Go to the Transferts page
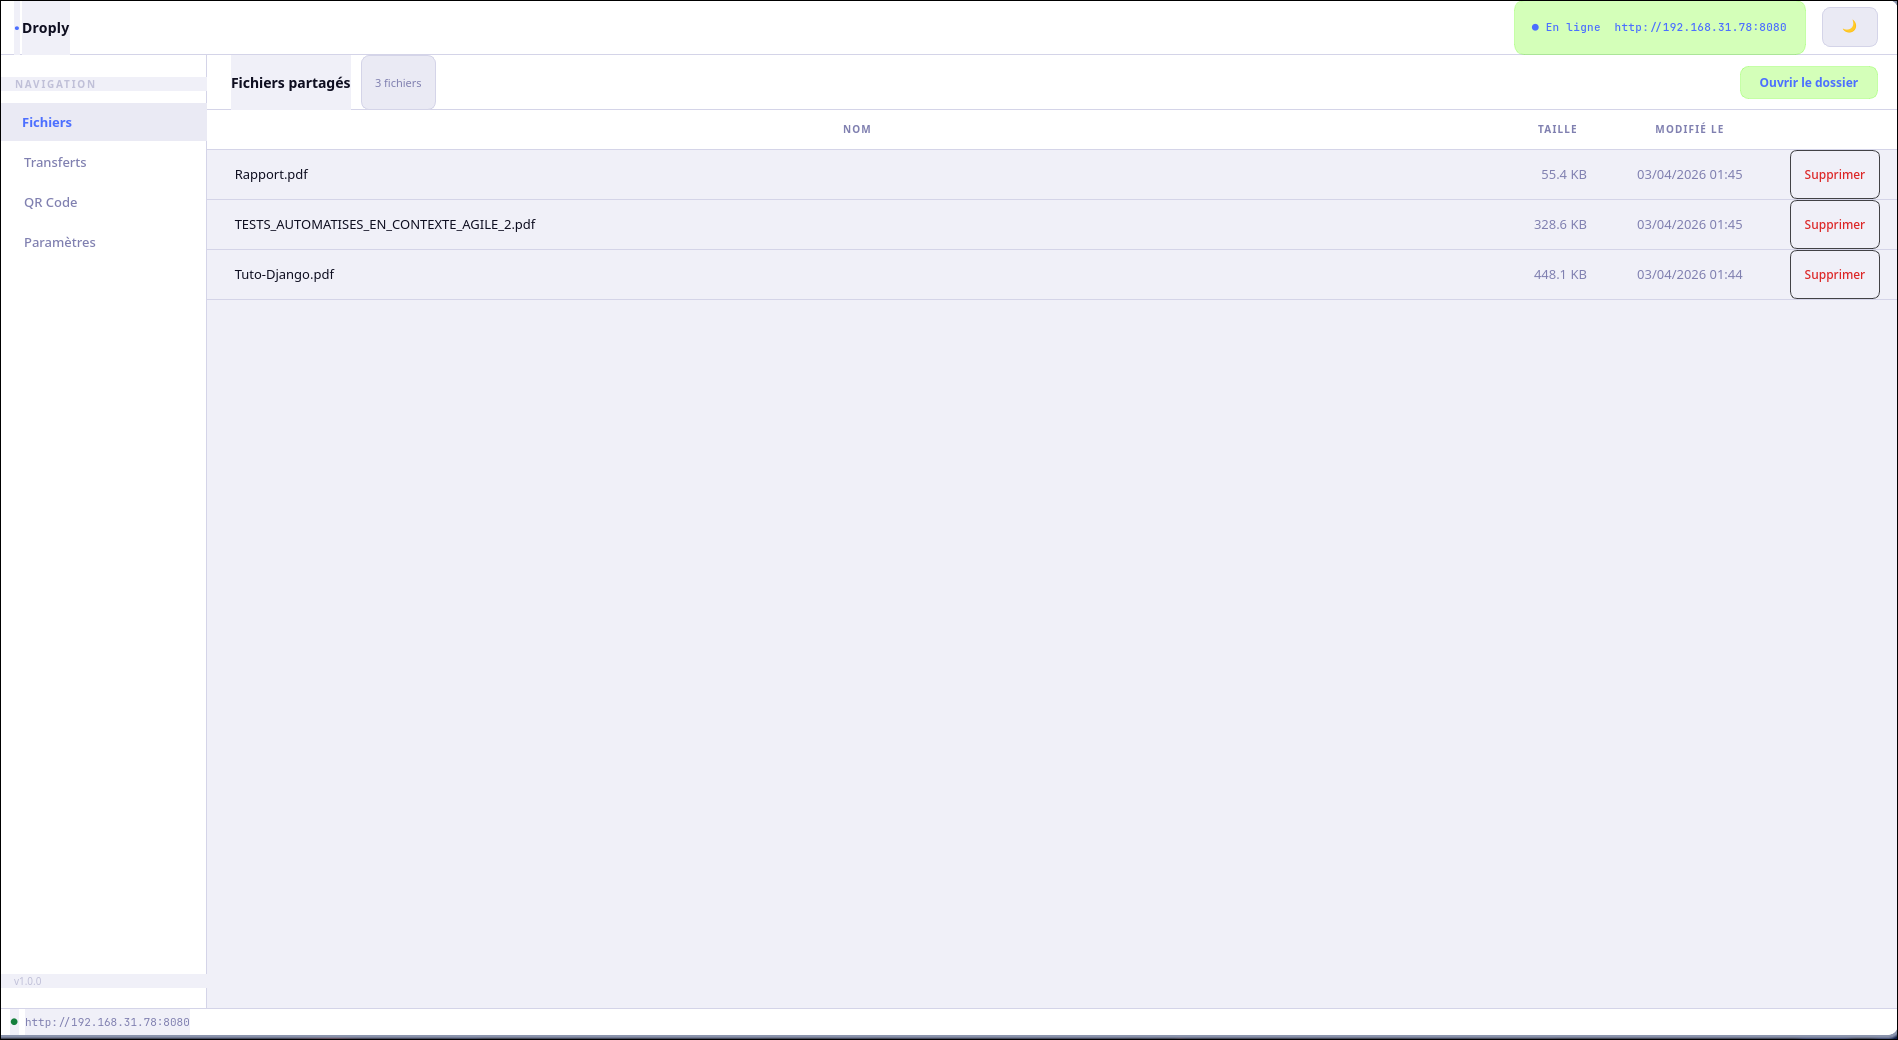Image resolution: width=1898 pixels, height=1040 pixels. pos(103,162)
